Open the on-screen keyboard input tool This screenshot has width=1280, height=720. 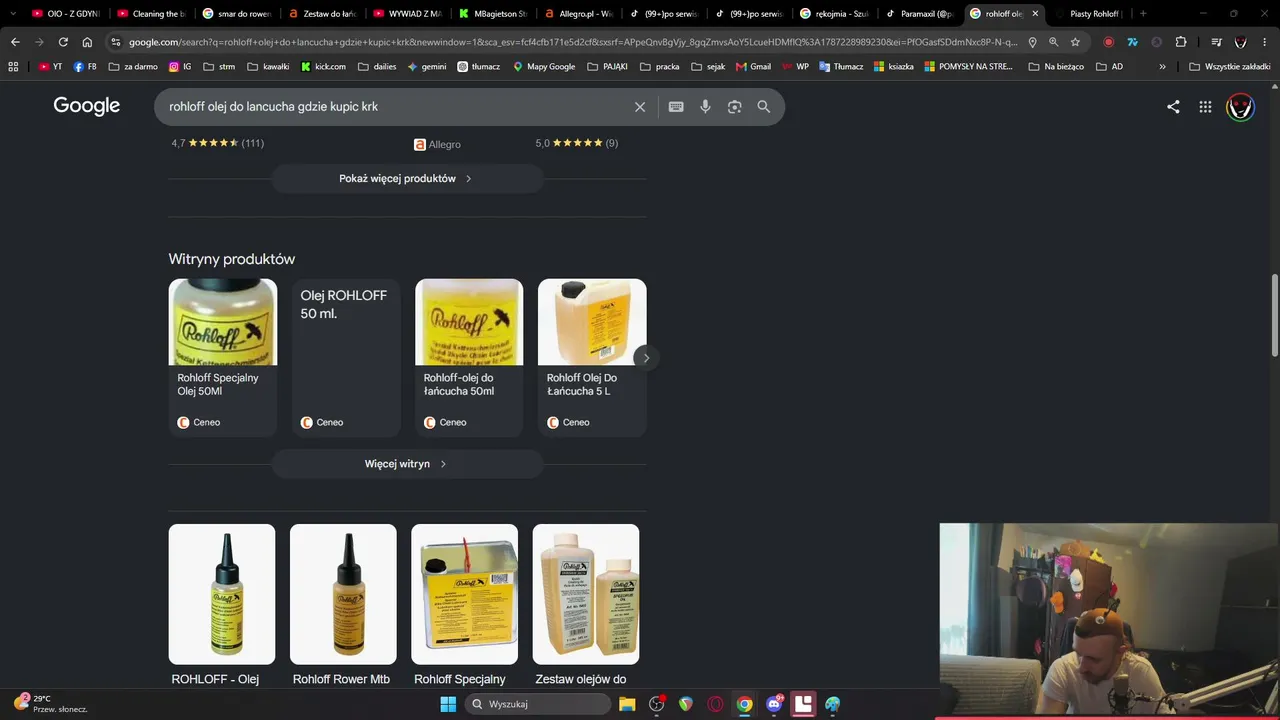(x=676, y=107)
